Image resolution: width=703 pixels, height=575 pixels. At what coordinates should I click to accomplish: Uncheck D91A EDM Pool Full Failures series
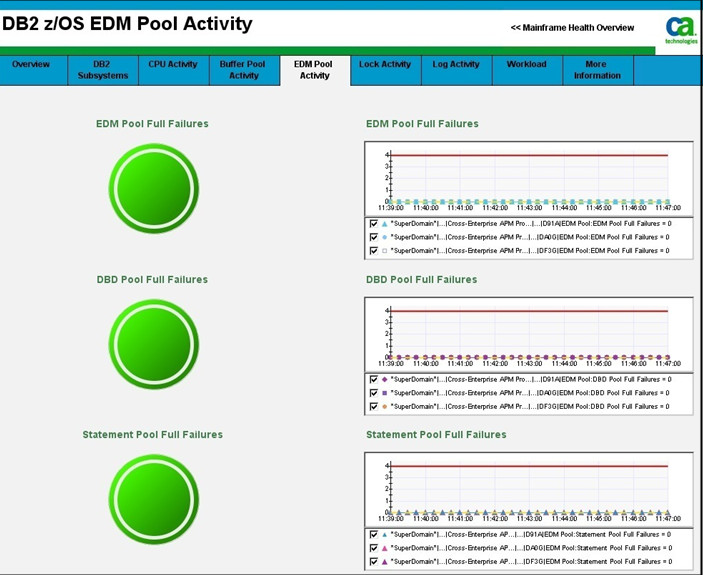pyautogui.click(x=373, y=223)
